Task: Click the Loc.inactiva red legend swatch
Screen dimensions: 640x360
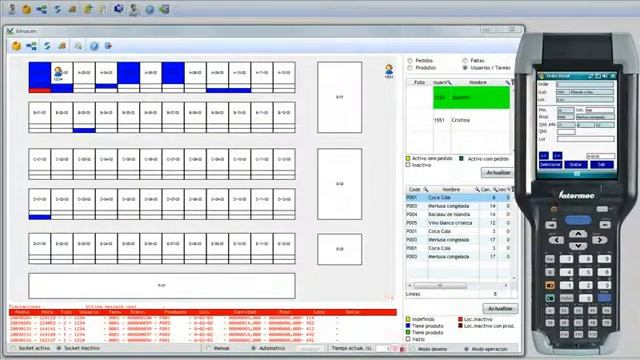Action: click(x=460, y=319)
